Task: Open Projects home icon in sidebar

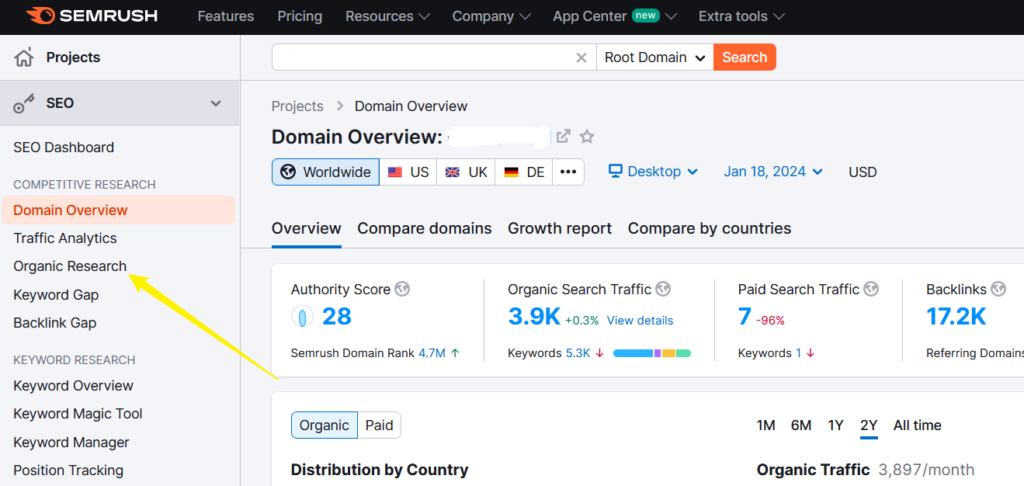Action: (x=24, y=57)
